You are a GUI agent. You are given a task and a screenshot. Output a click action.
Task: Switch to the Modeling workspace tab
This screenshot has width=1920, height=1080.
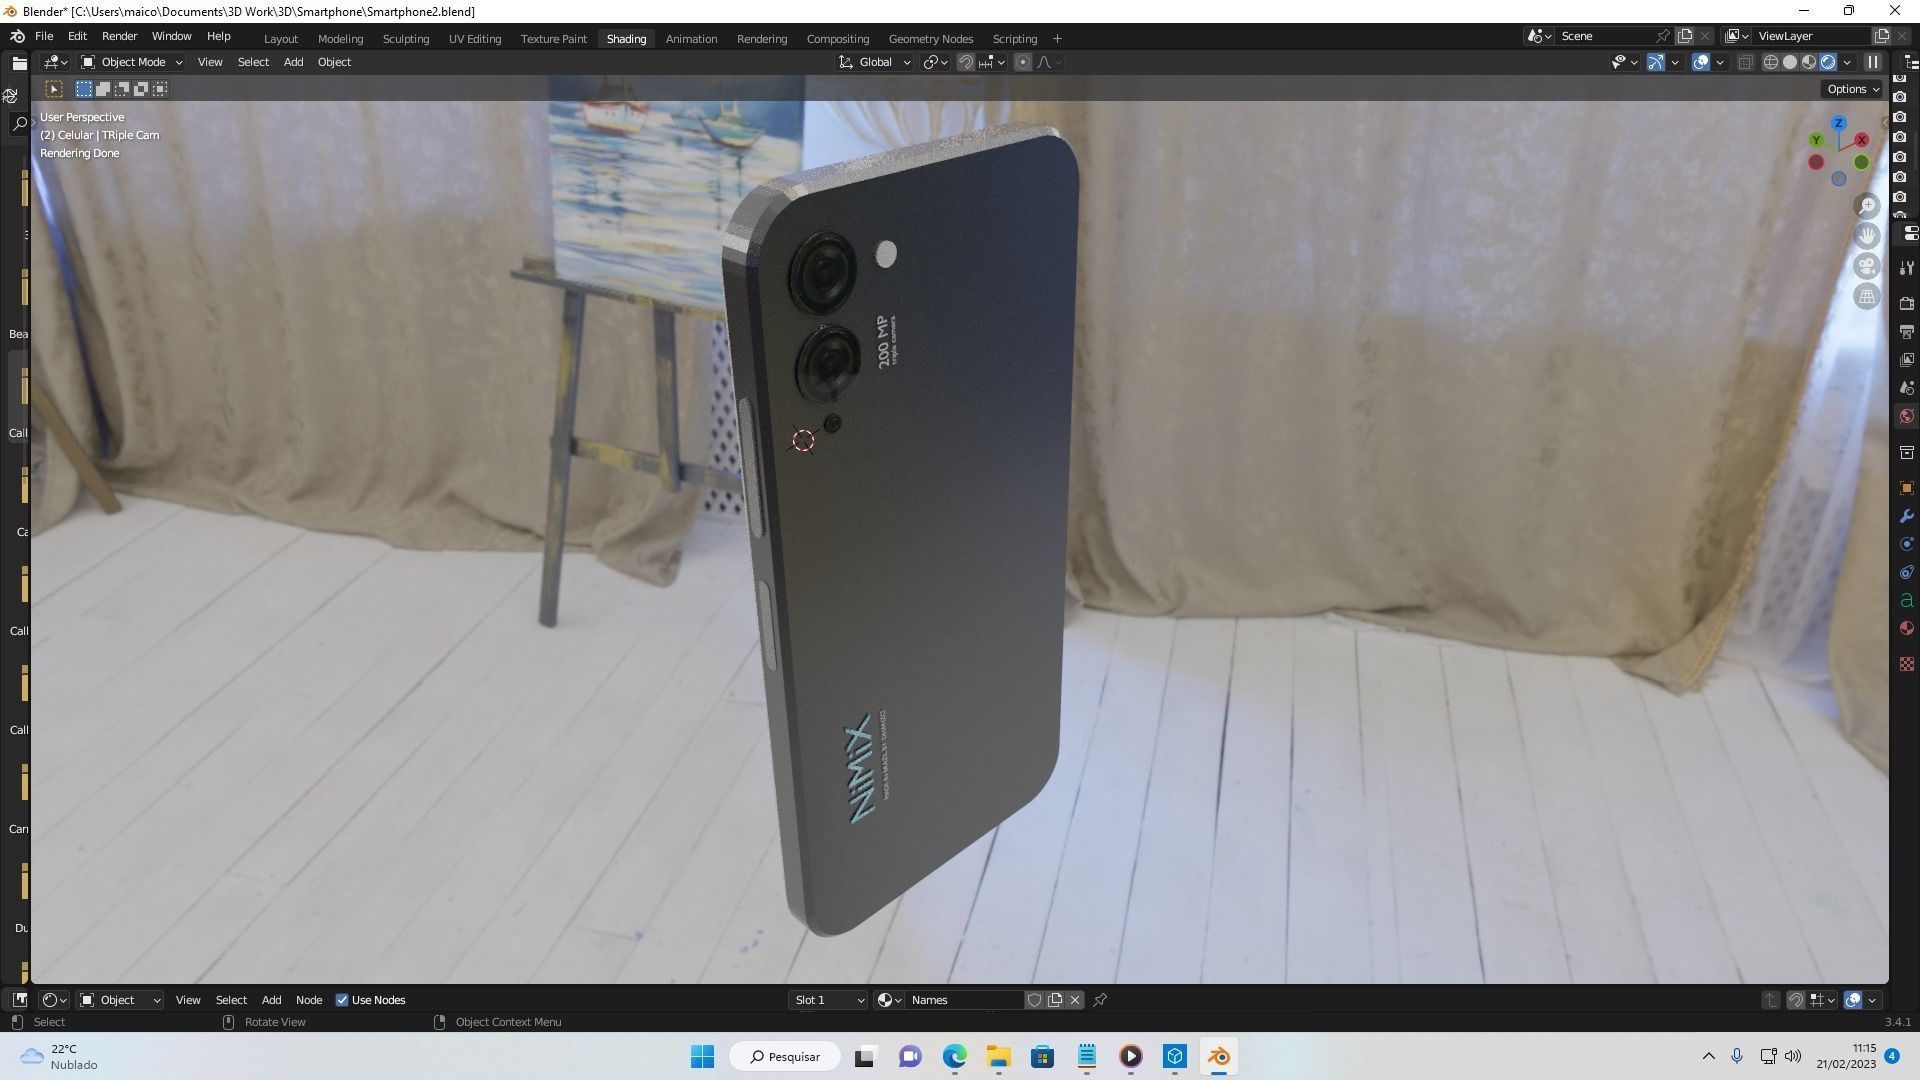(340, 39)
